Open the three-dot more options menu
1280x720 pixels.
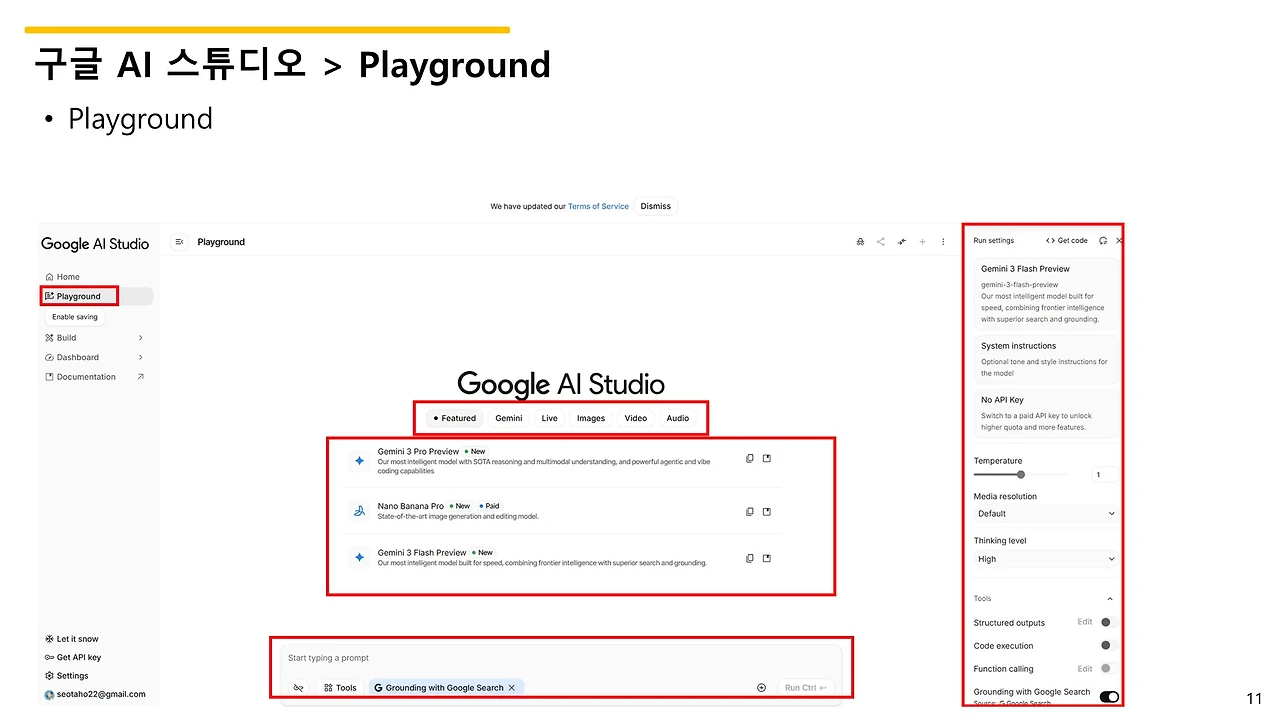(943, 242)
